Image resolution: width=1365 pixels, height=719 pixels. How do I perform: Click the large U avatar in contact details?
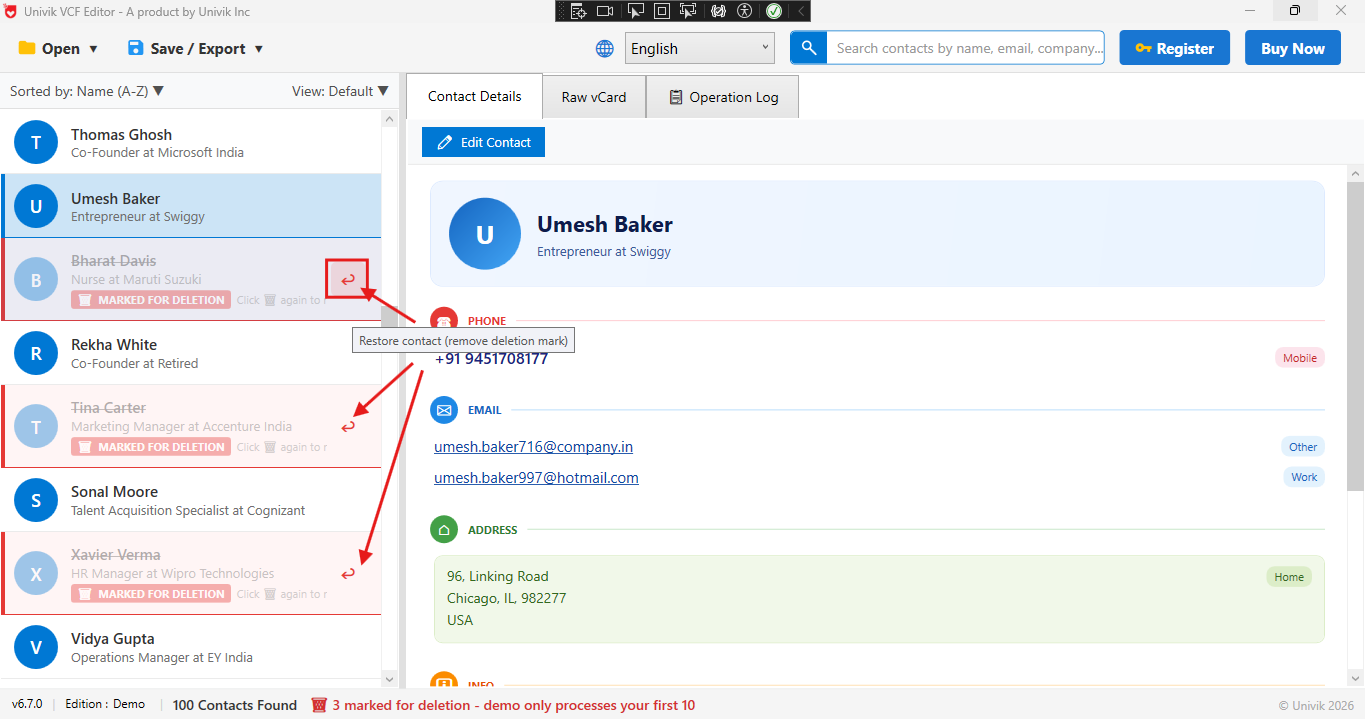[x=485, y=234]
